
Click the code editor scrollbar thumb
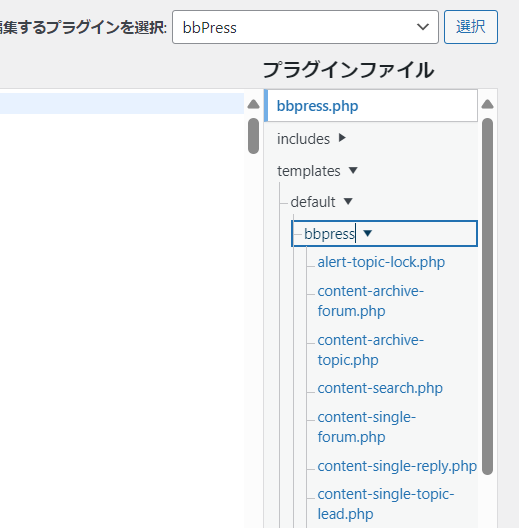click(x=253, y=136)
